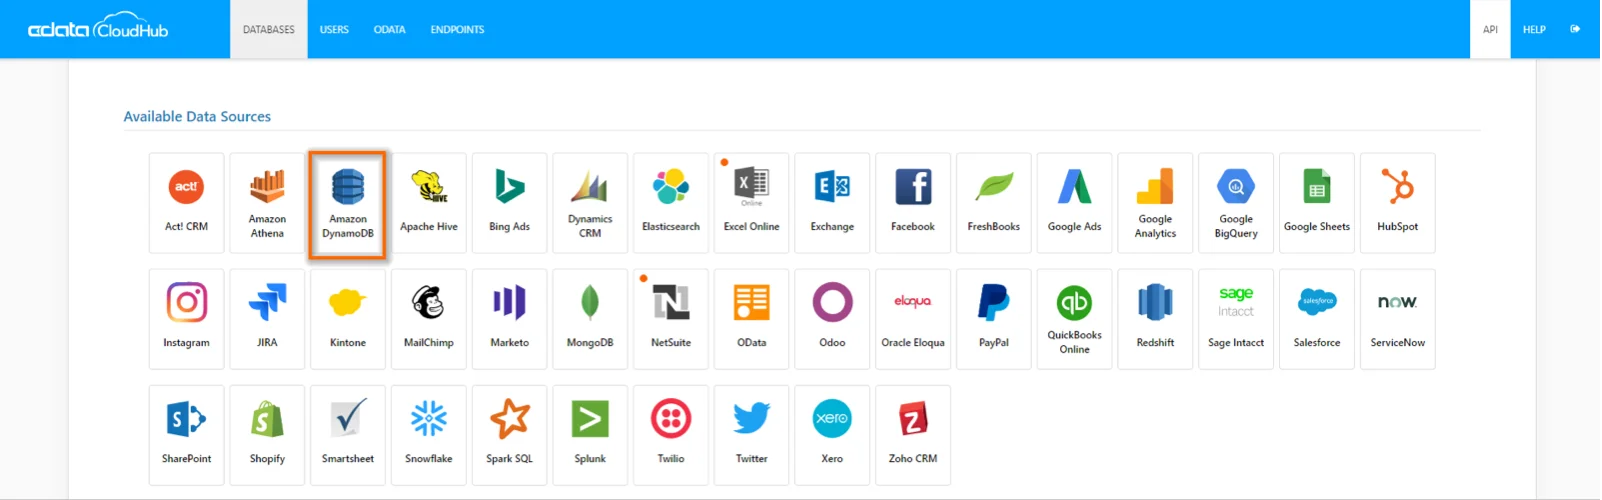Open the Shopify data source
The image size is (1602, 500).
[267, 435]
